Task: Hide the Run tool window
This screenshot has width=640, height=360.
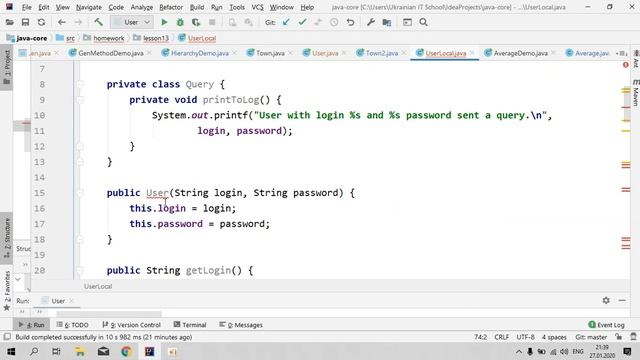Action: 622,300
